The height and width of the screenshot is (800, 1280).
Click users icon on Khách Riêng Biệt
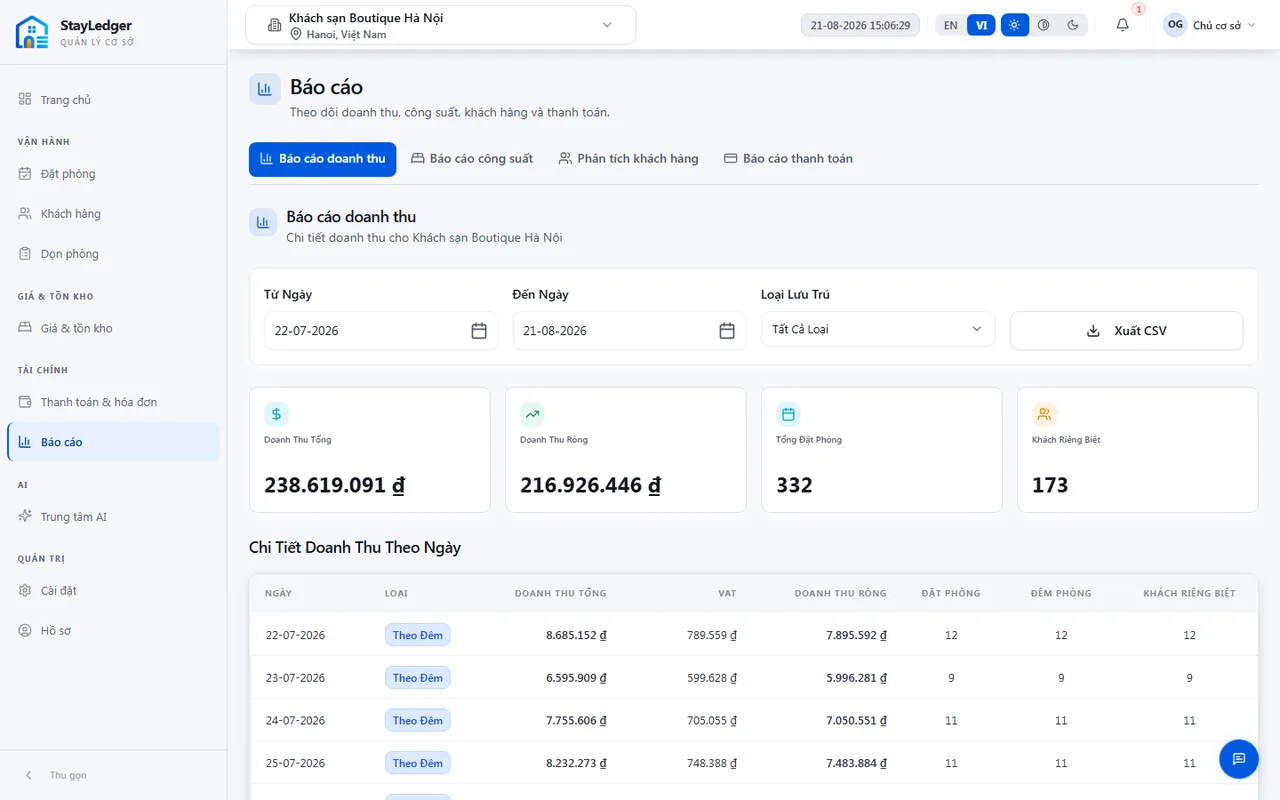(x=1045, y=414)
